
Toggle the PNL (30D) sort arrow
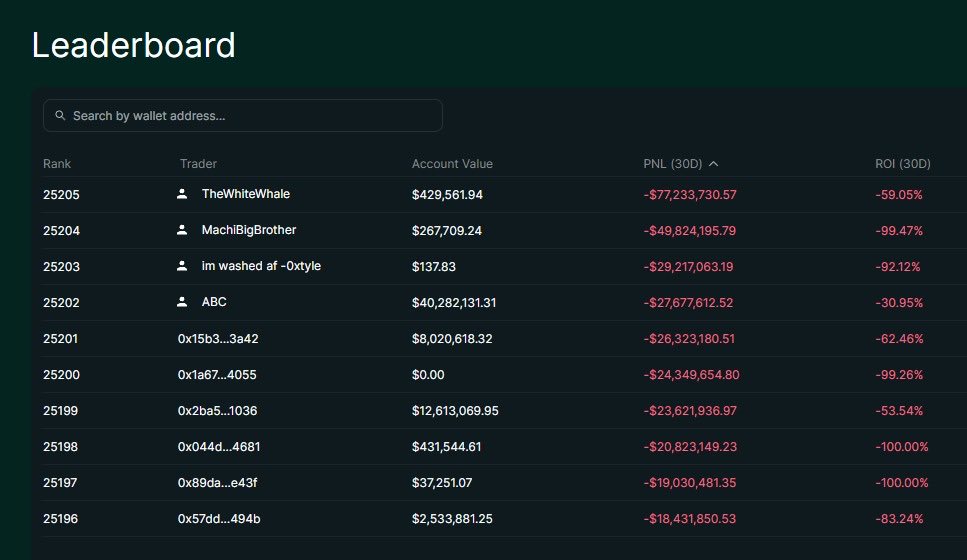714,163
